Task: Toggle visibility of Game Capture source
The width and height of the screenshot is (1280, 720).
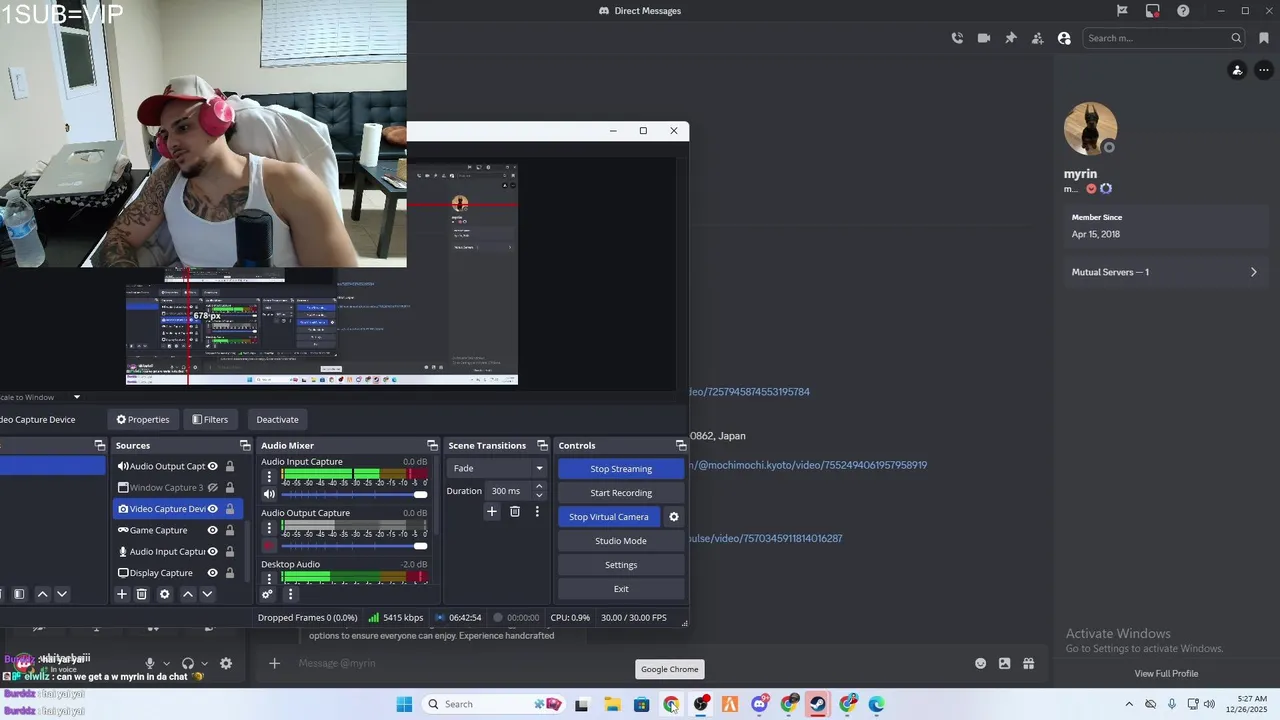Action: click(x=213, y=530)
